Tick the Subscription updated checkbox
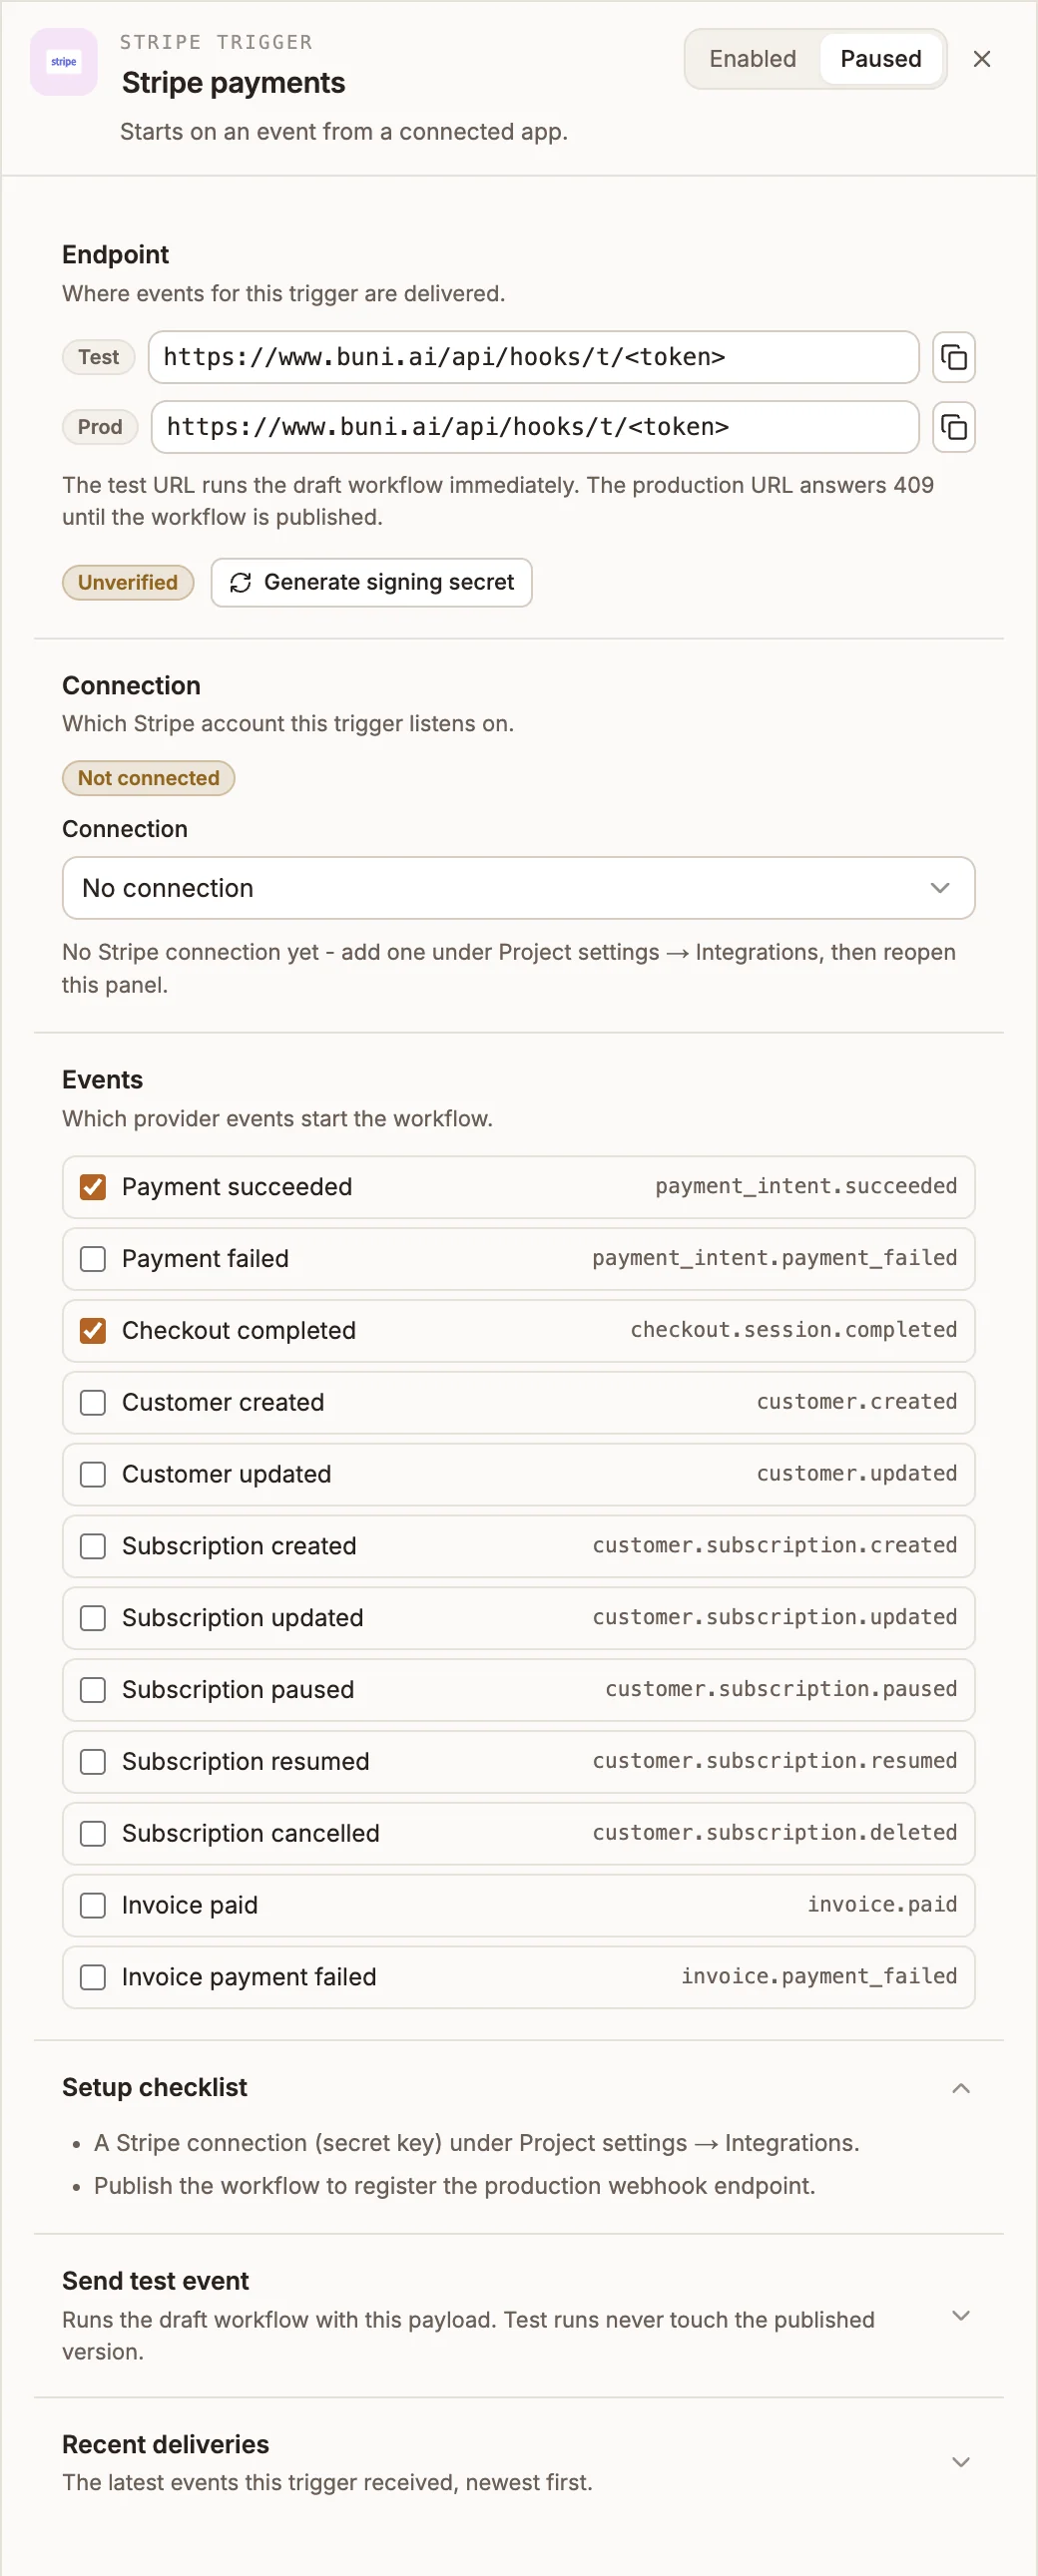Viewport: 1038px width, 2576px height. 93,1618
